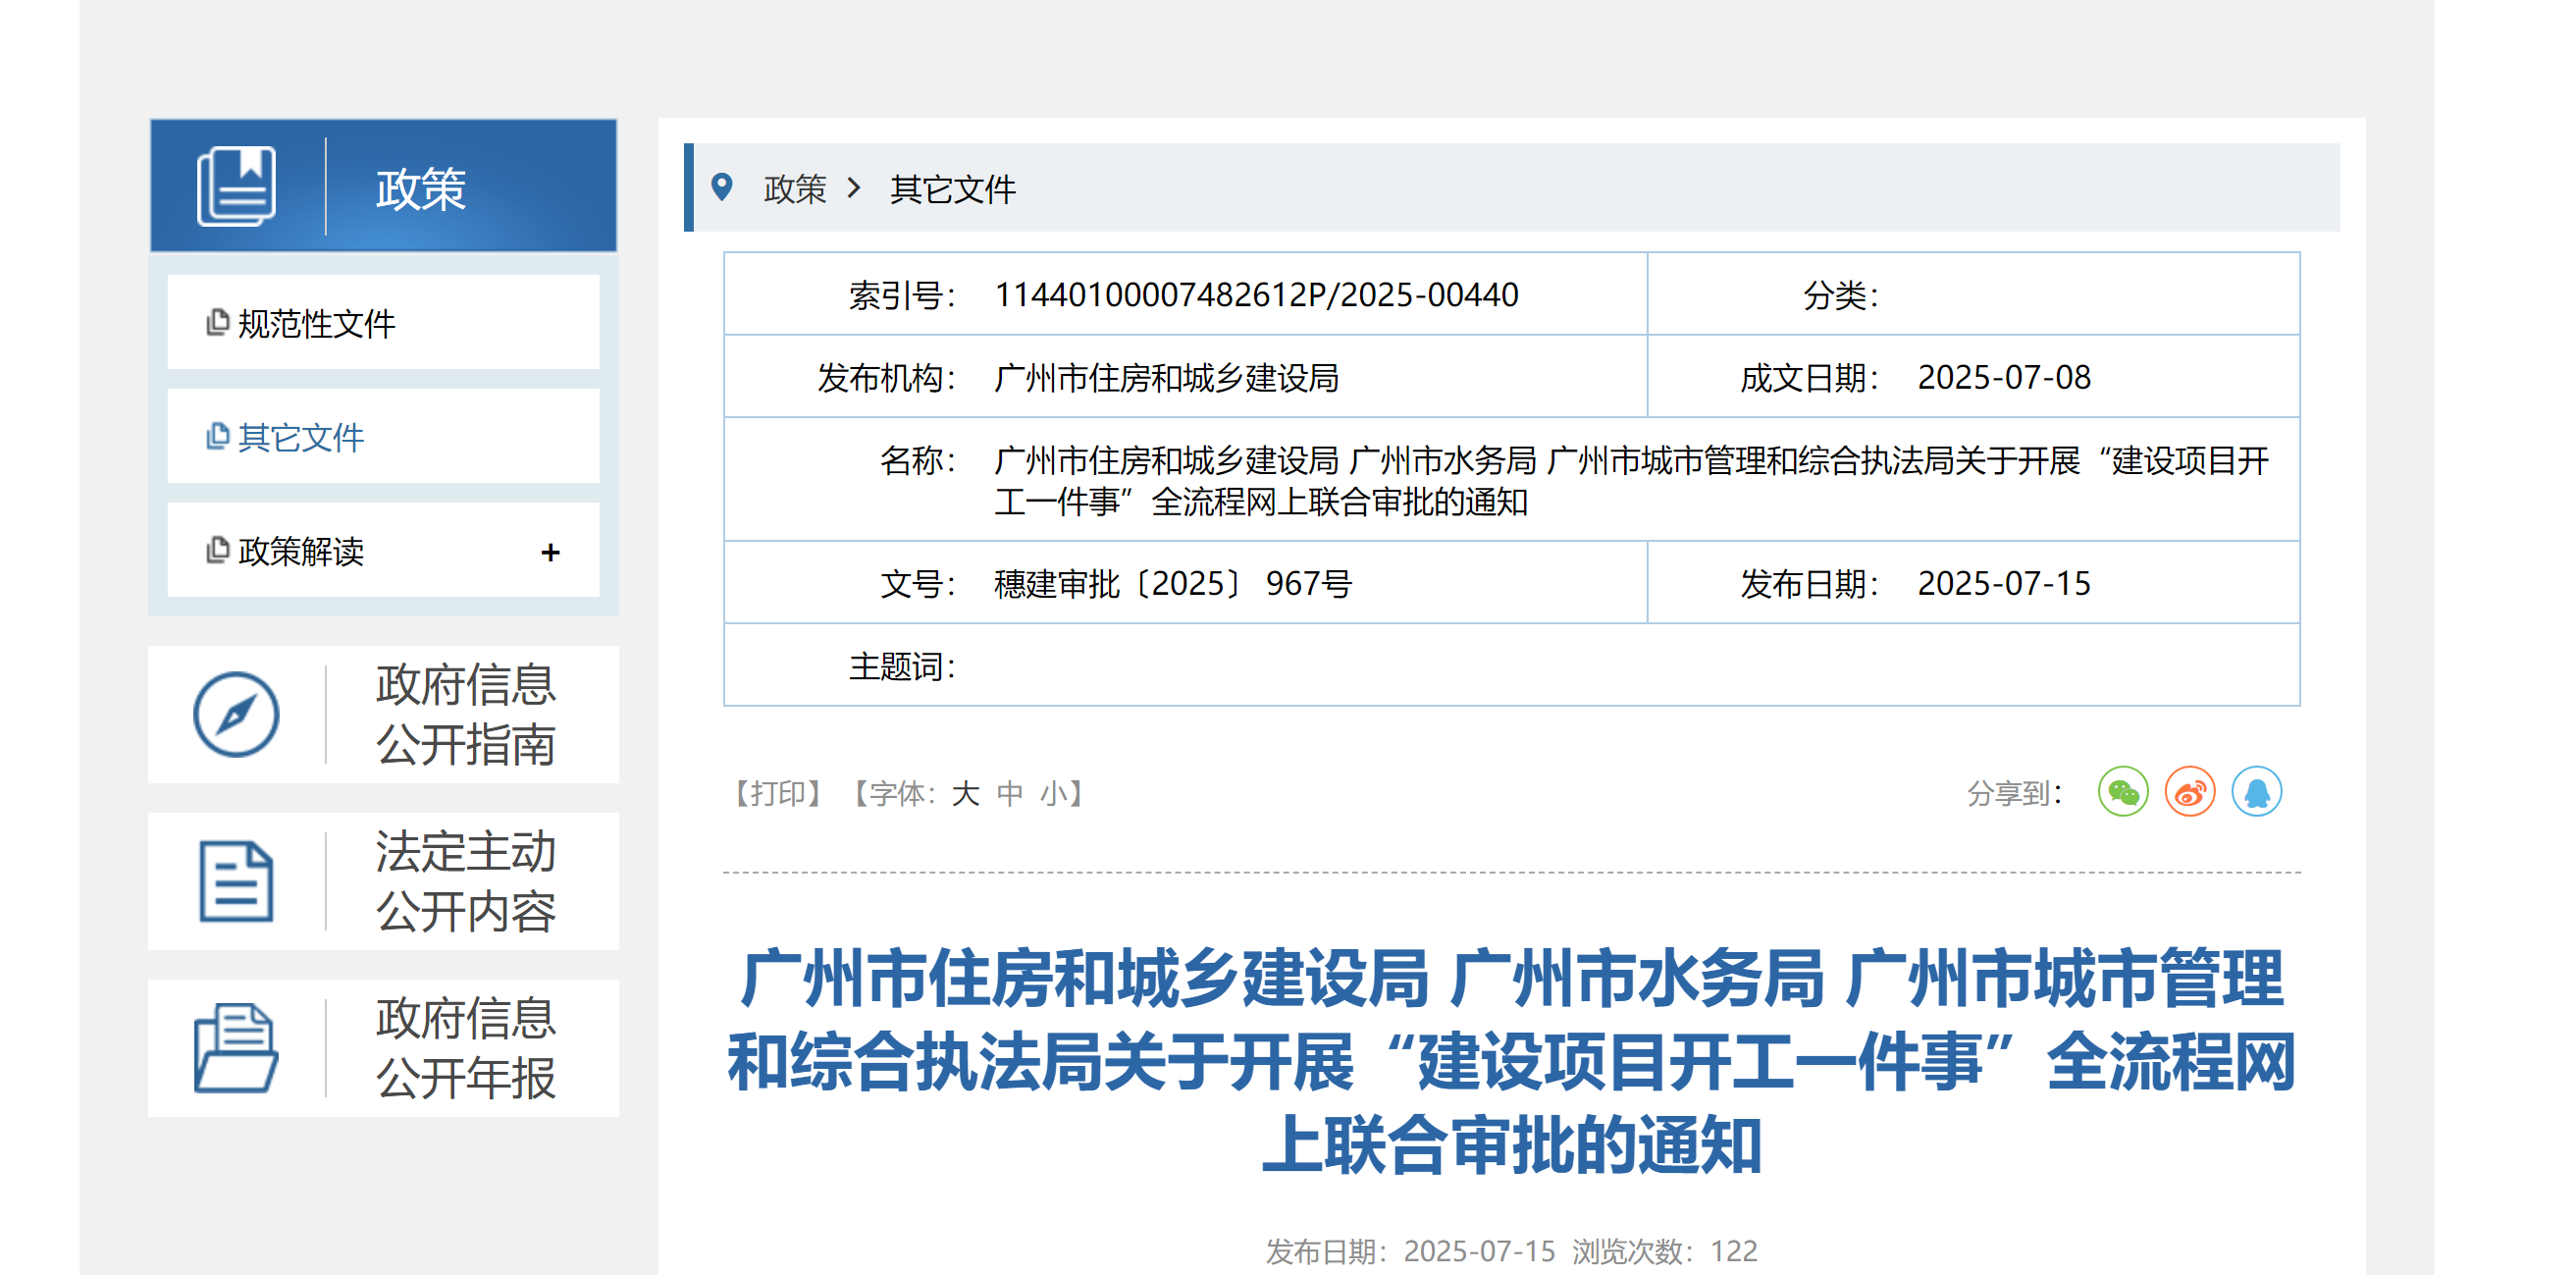Click the folder icon for 政府信息公开年报
2576x1275 pixels.
(236, 1048)
